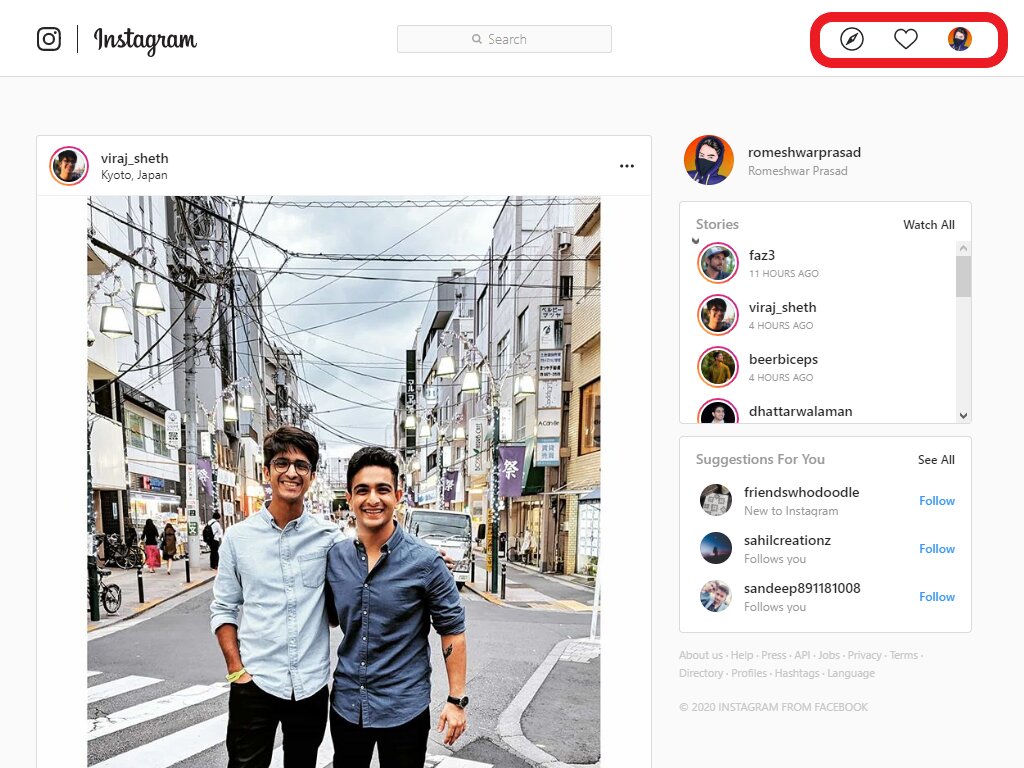Open the Jobs footer link
The image size is (1024, 768).
point(829,655)
